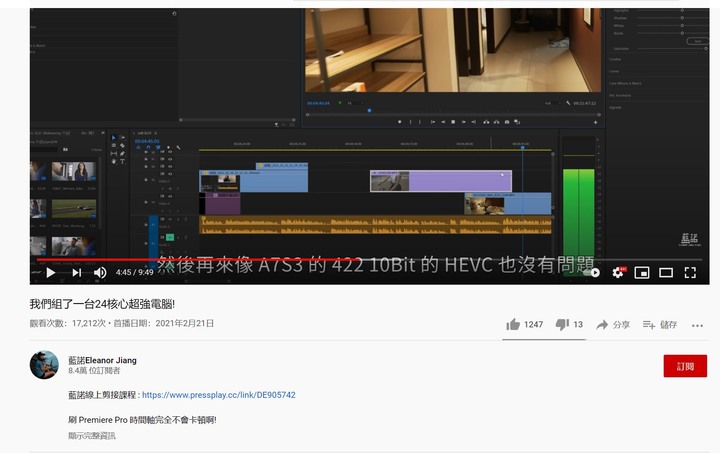Click the time display 4:45 / 9:49
Screen dimensions: 720x453
[135, 272]
